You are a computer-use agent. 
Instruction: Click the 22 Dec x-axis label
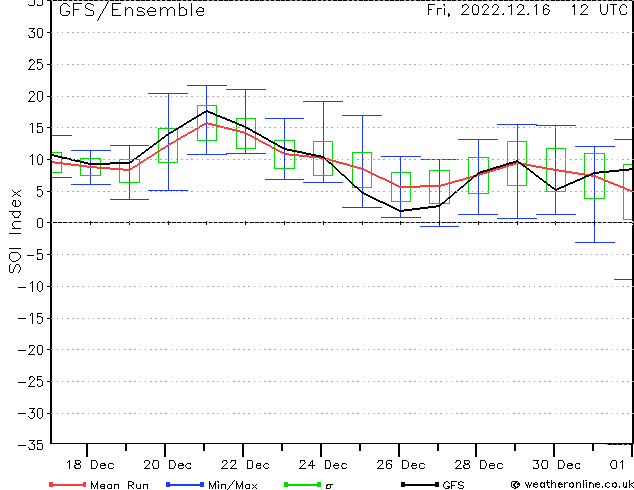click(x=245, y=465)
